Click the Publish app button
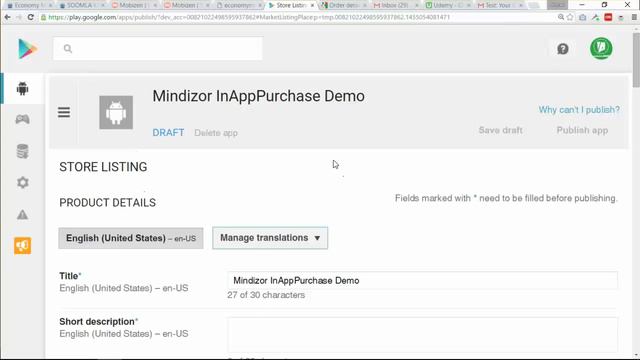This screenshot has height=360, width=640. click(x=582, y=130)
